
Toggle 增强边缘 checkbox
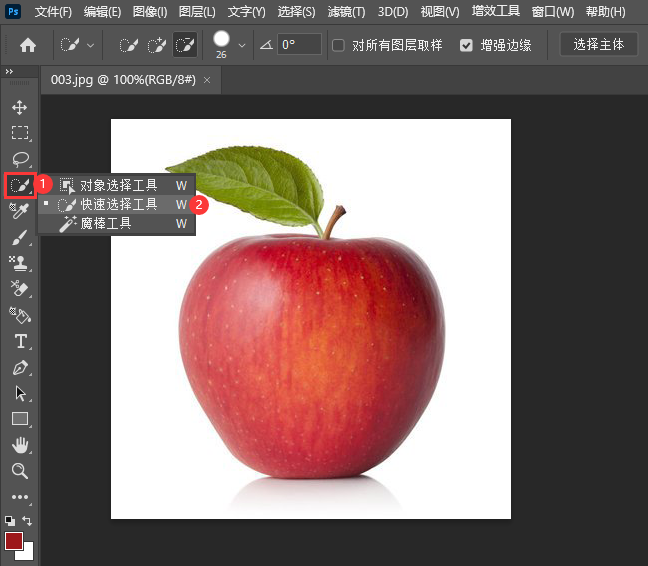pyautogui.click(x=466, y=45)
